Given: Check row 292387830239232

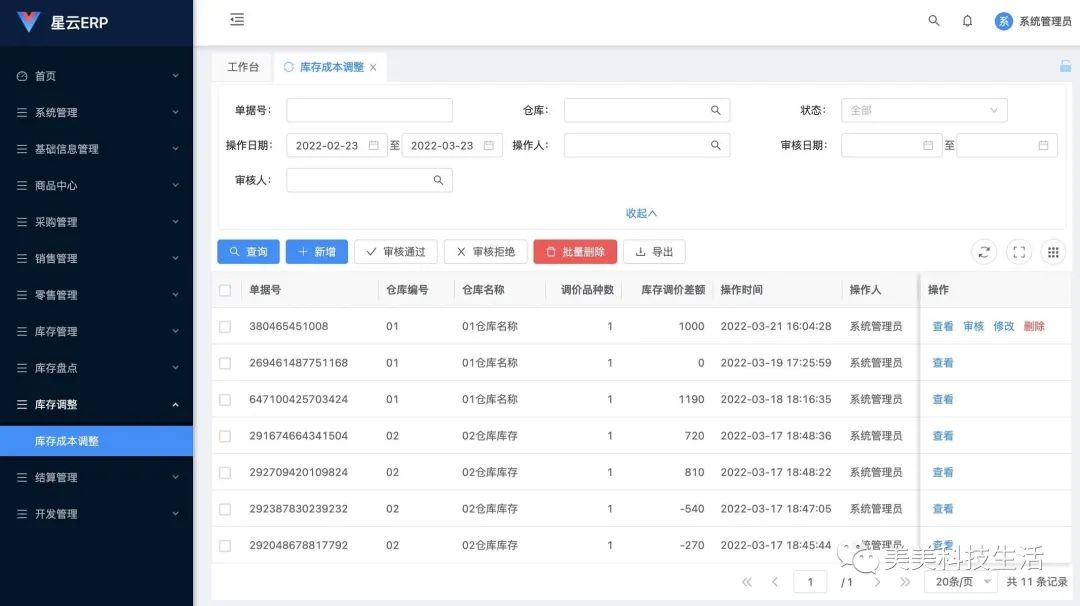Looking at the screenshot, I should [225, 509].
